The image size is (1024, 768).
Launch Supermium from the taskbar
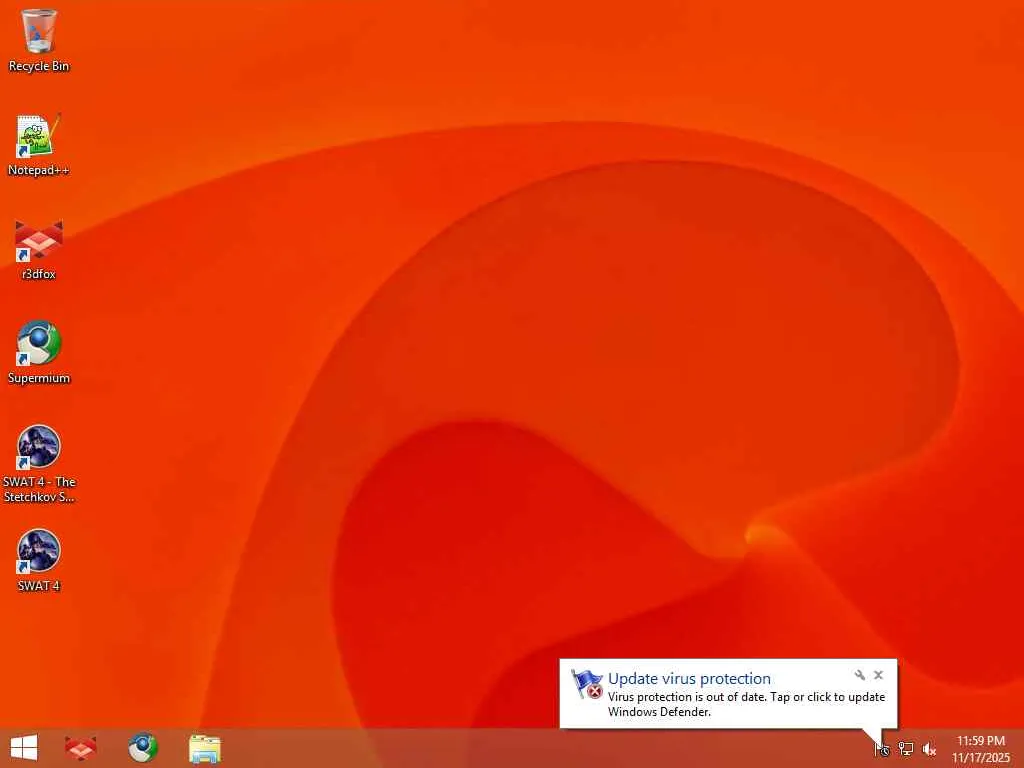143,748
